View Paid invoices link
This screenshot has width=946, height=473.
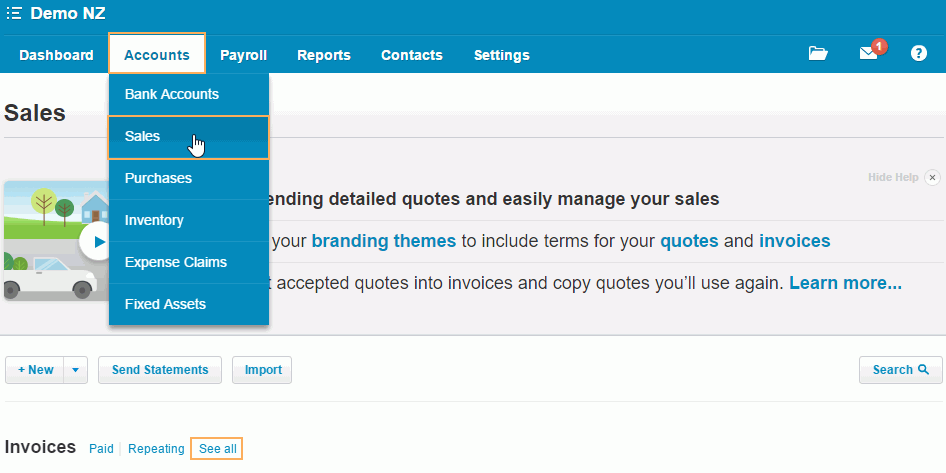(101, 449)
